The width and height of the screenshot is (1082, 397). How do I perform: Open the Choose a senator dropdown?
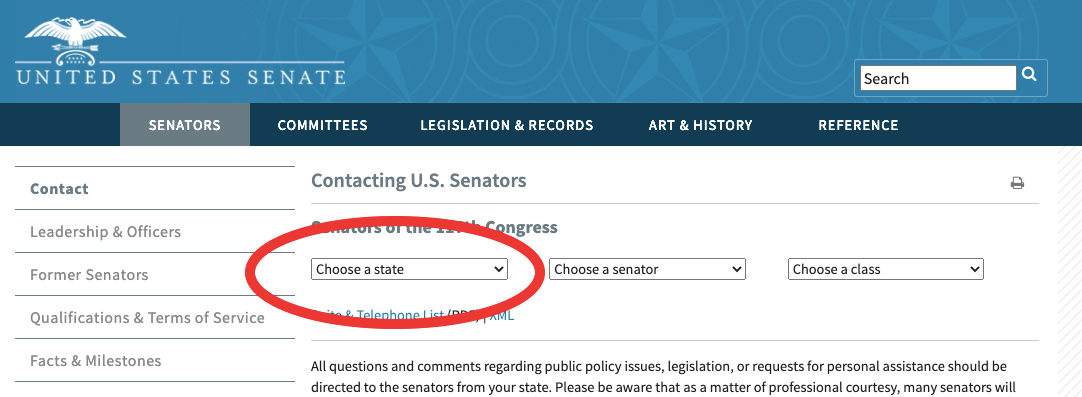pyautogui.click(x=647, y=269)
